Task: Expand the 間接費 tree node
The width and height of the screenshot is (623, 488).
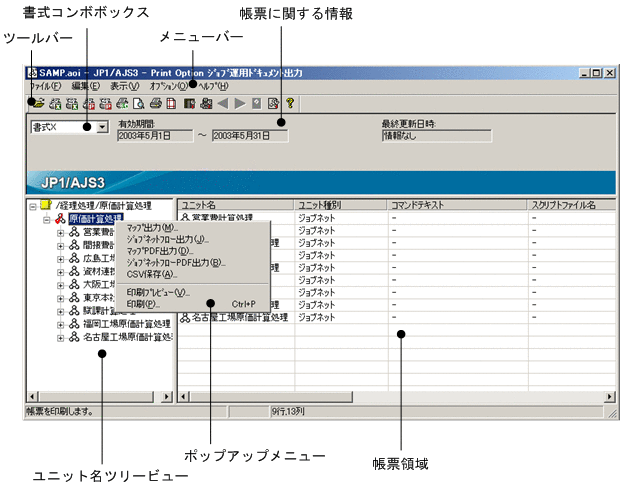Action: (60, 246)
